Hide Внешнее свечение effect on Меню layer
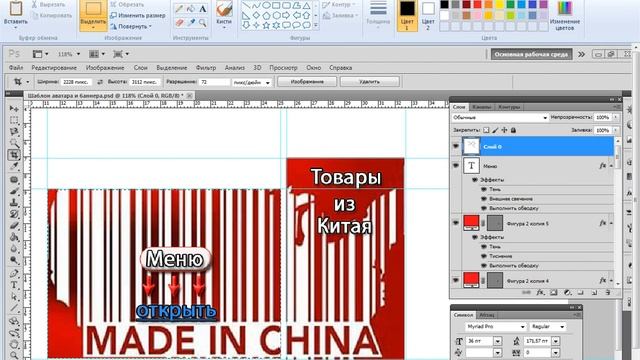The image size is (640, 360). (484, 199)
